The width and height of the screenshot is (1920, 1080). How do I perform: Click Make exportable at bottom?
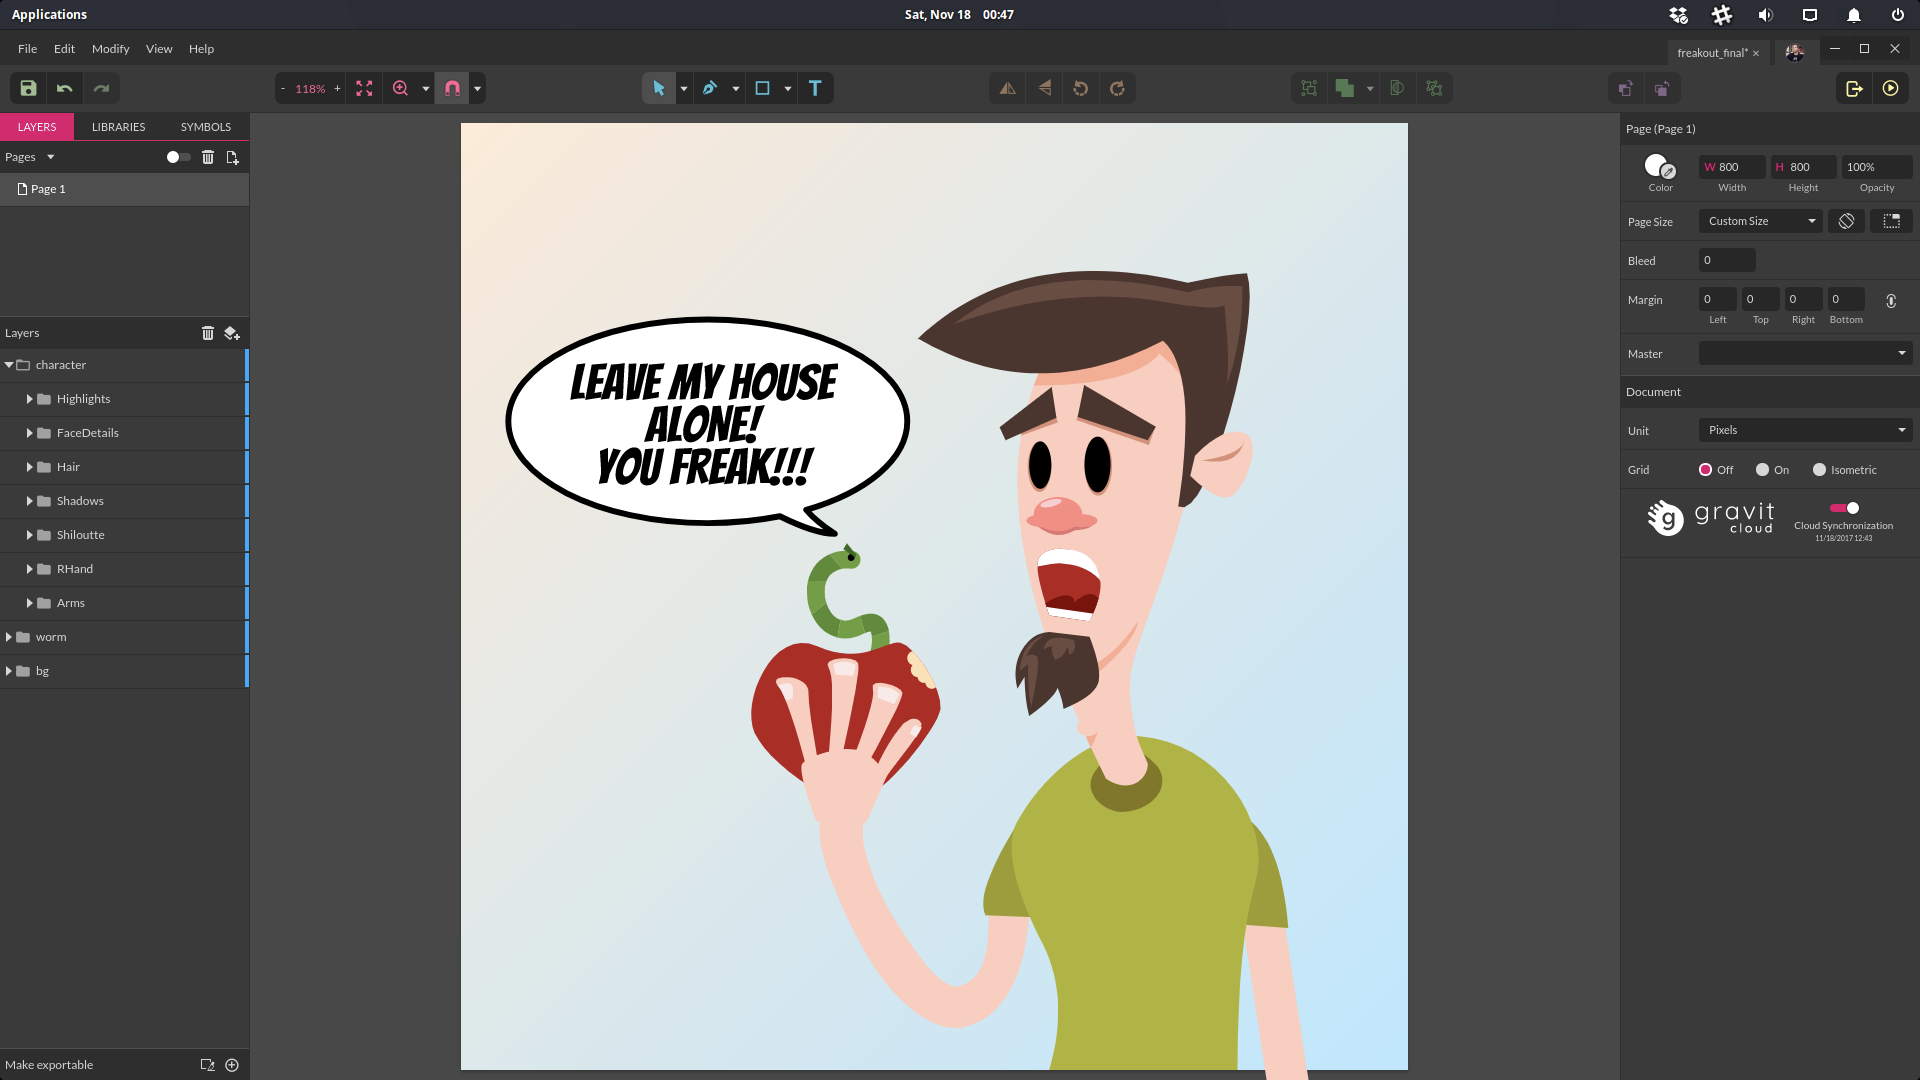pyautogui.click(x=49, y=1065)
